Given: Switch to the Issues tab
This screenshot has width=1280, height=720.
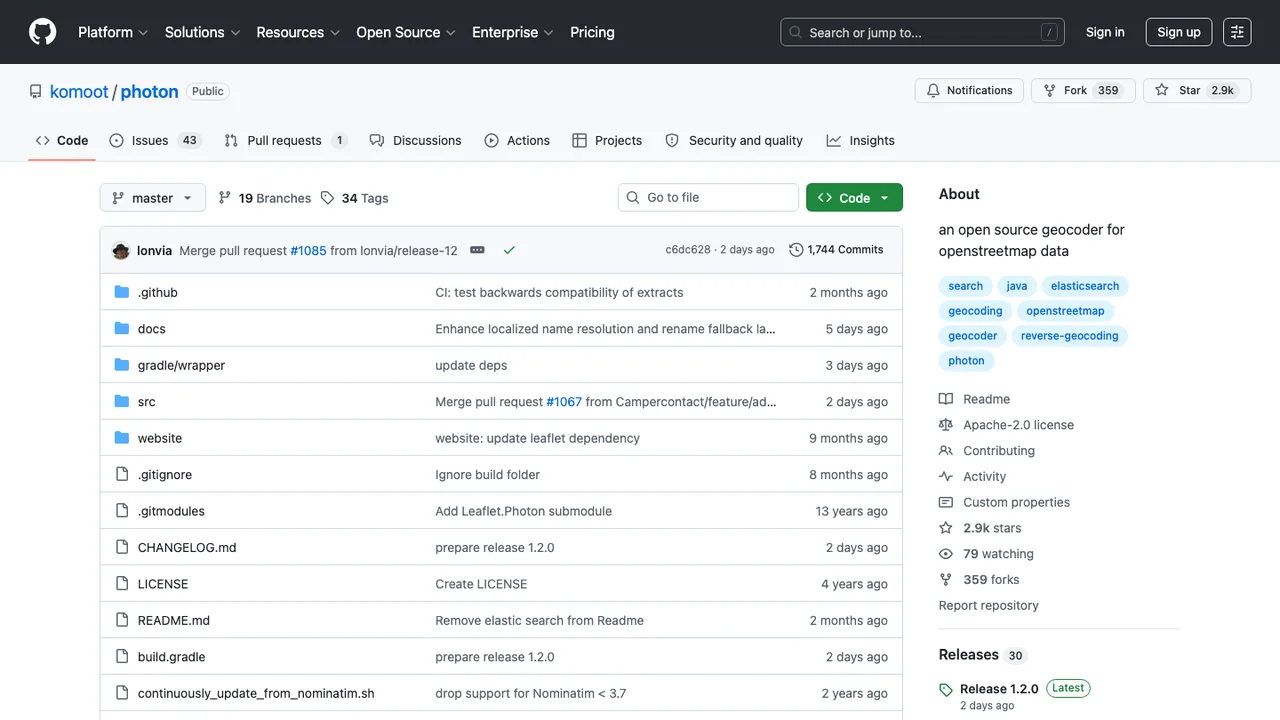Looking at the screenshot, I should (155, 141).
